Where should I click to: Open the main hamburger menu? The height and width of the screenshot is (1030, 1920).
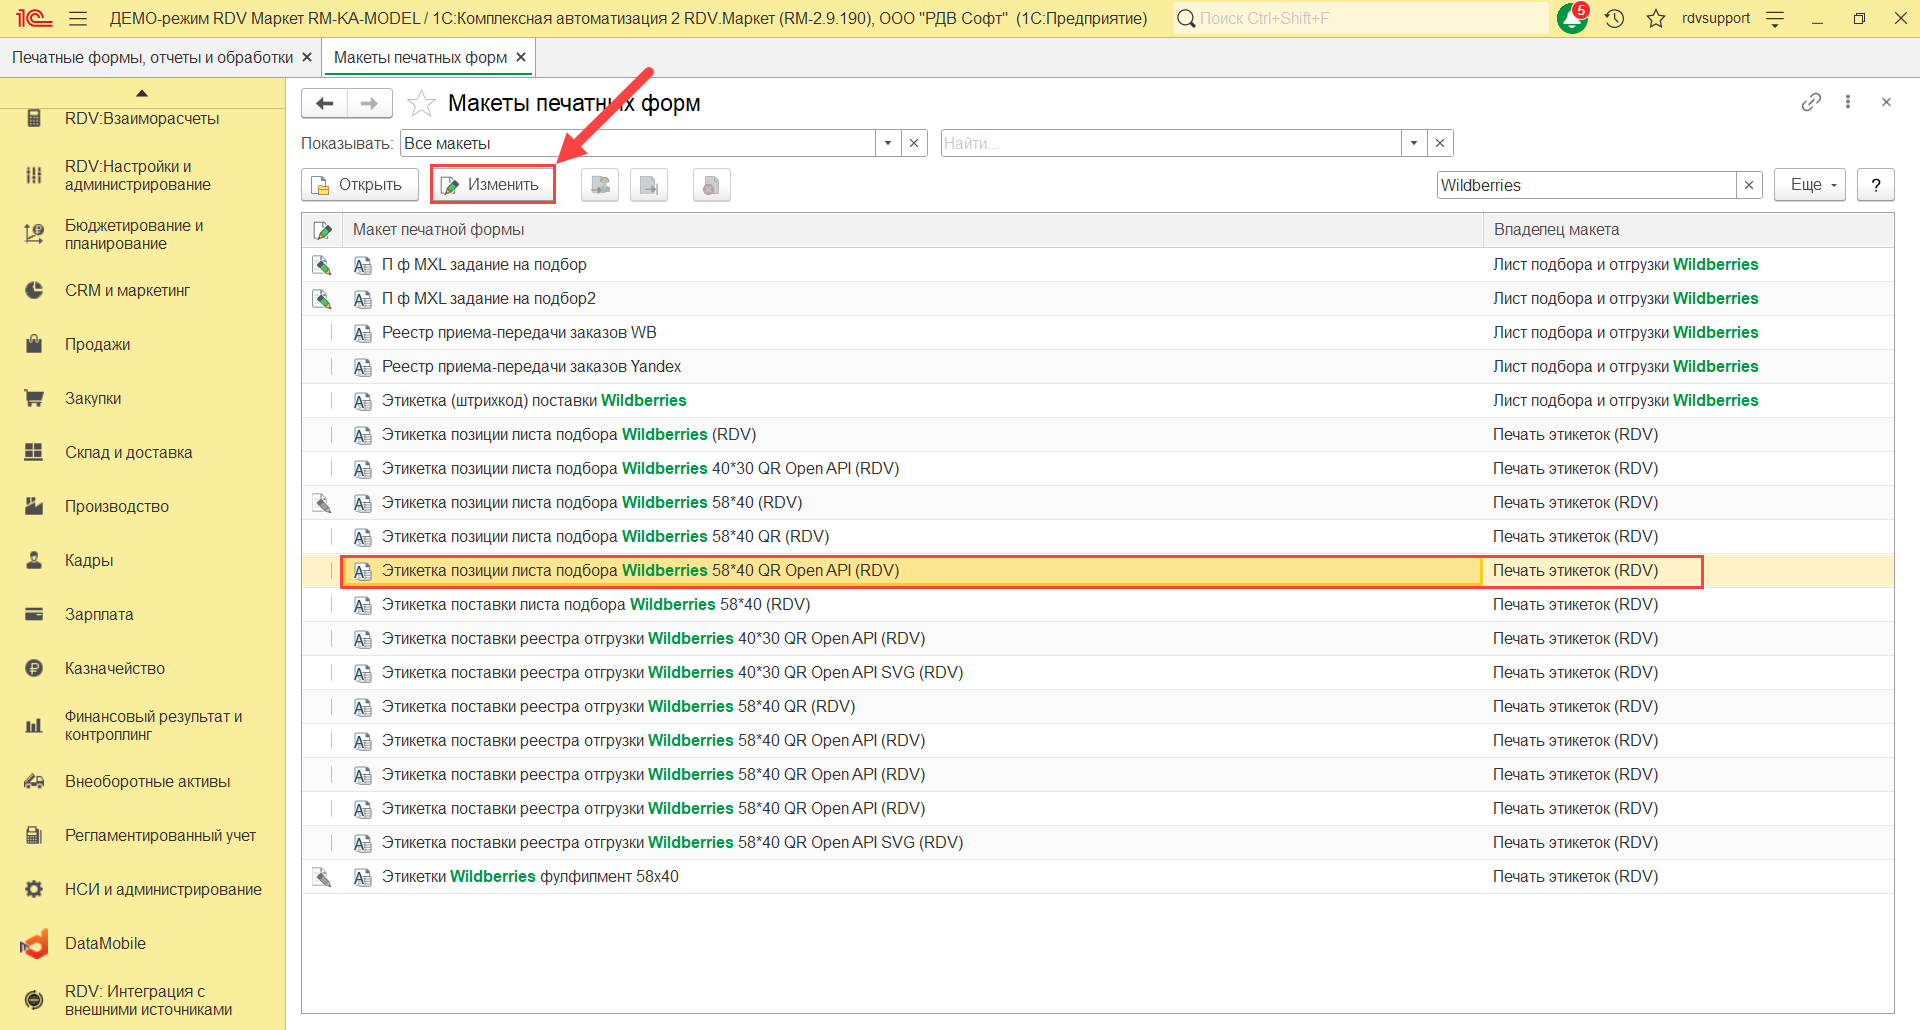(78, 18)
